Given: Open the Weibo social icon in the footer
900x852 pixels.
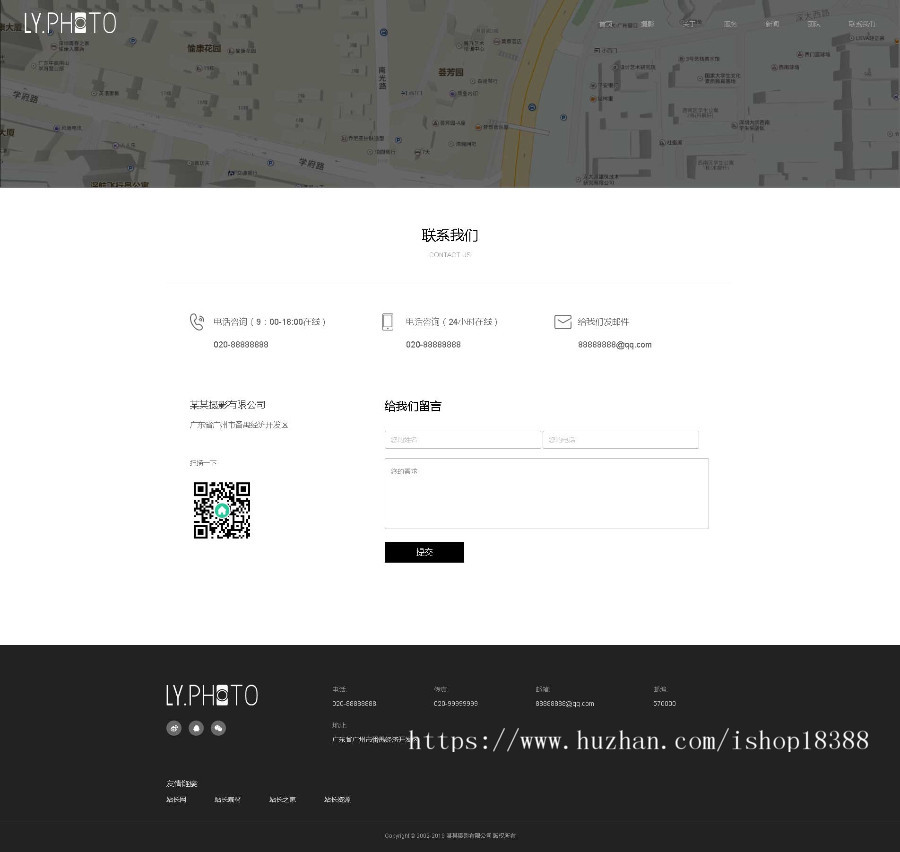Looking at the screenshot, I should pos(174,728).
